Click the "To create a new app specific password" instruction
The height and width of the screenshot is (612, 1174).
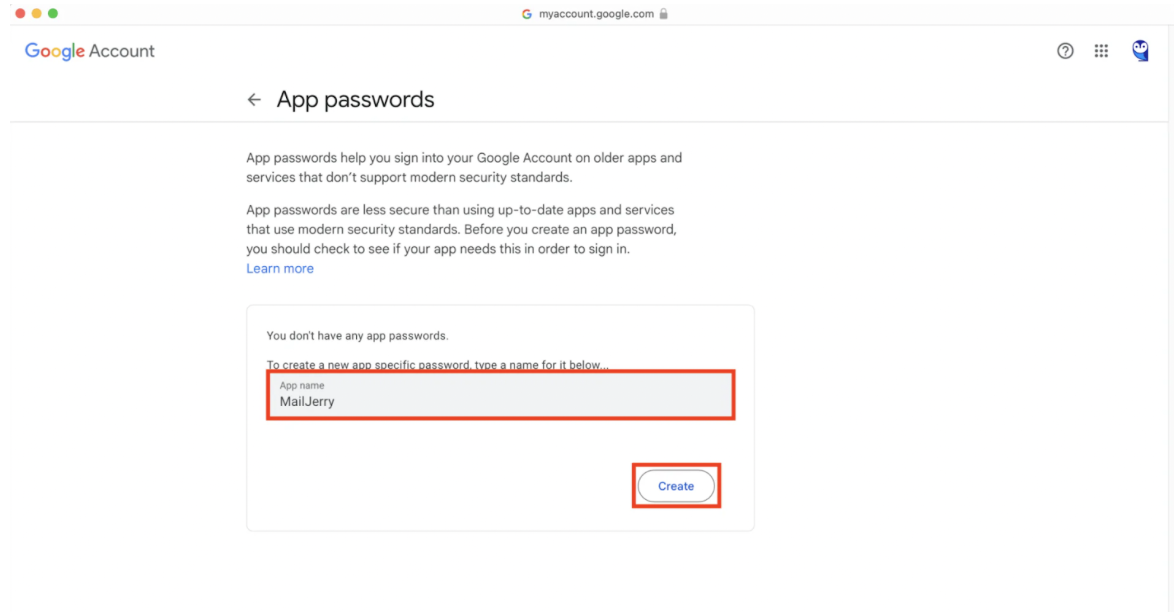click(x=437, y=365)
